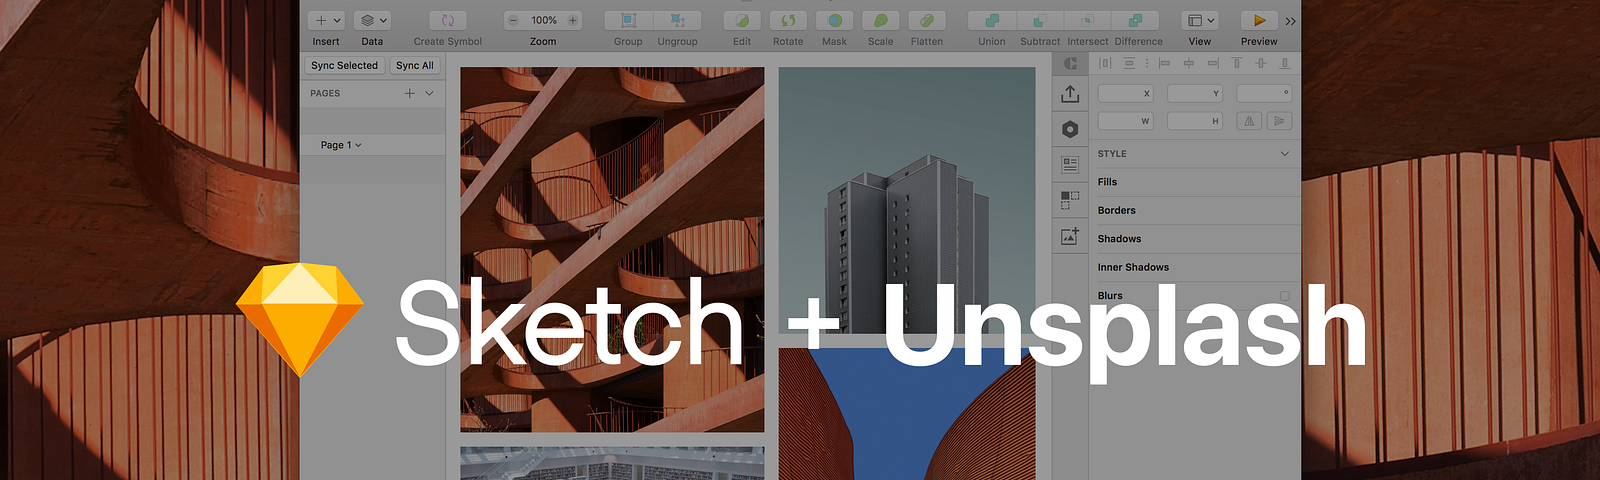Click the Preview play button
Screen dimensions: 1600x480
[x=1259, y=20]
